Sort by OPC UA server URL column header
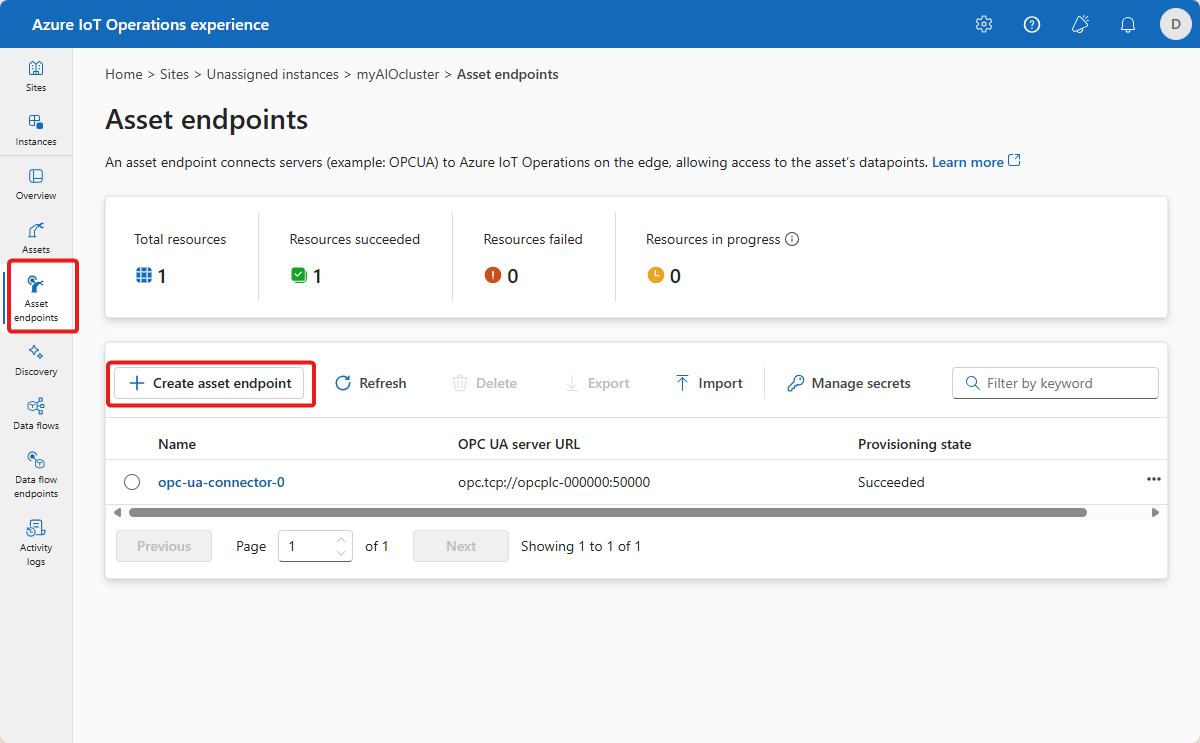Screen dimensions: 1200x743 point(520,444)
